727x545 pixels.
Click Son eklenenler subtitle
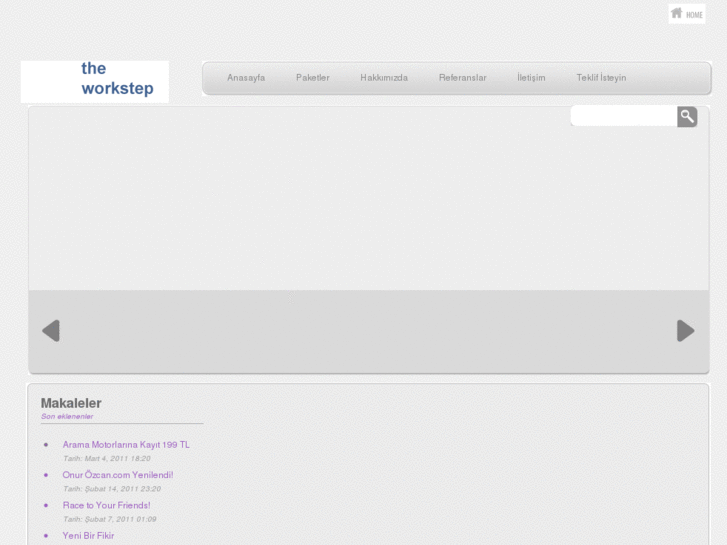coord(67,416)
